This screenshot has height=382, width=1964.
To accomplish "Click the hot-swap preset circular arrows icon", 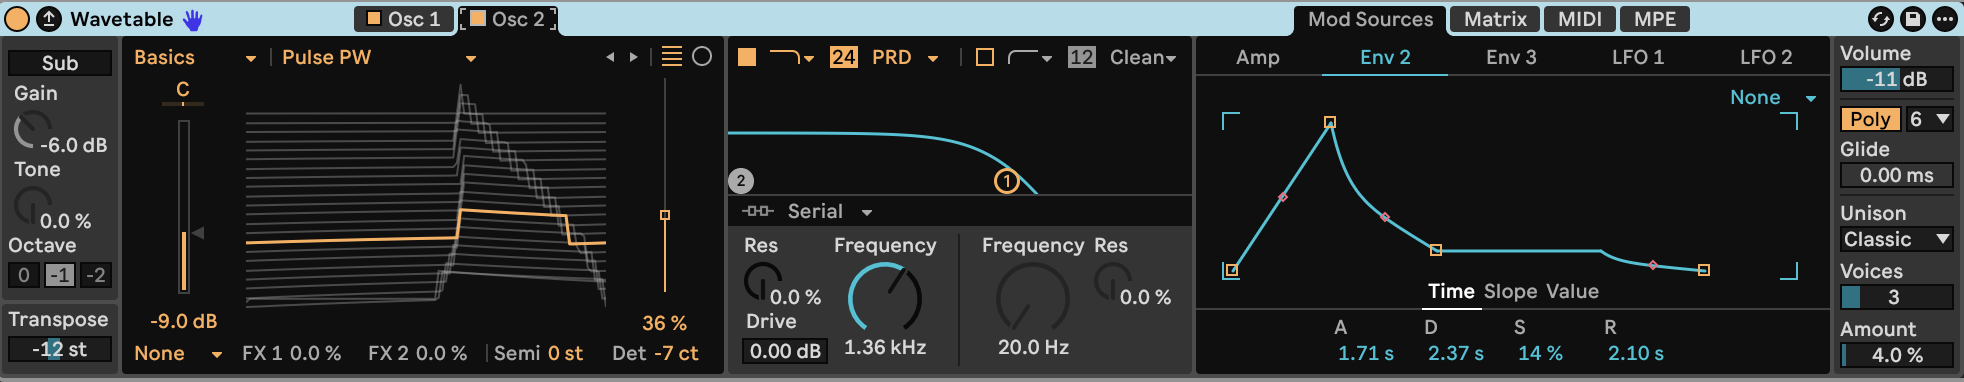I will pyautogui.click(x=1881, y=19).
